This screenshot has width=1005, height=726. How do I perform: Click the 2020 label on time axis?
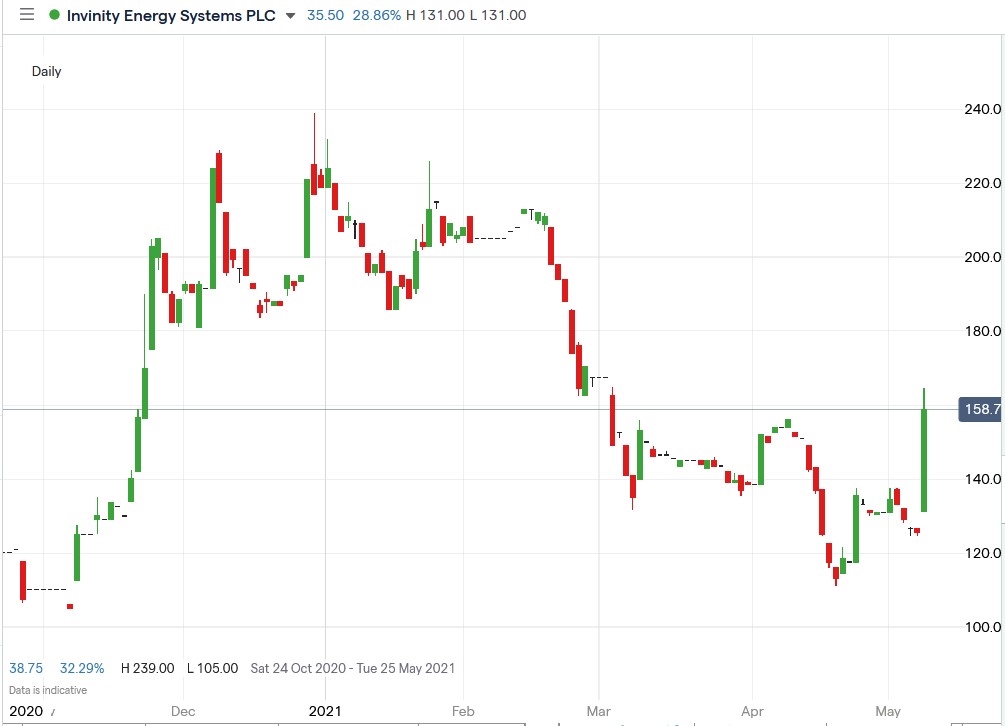26,711
